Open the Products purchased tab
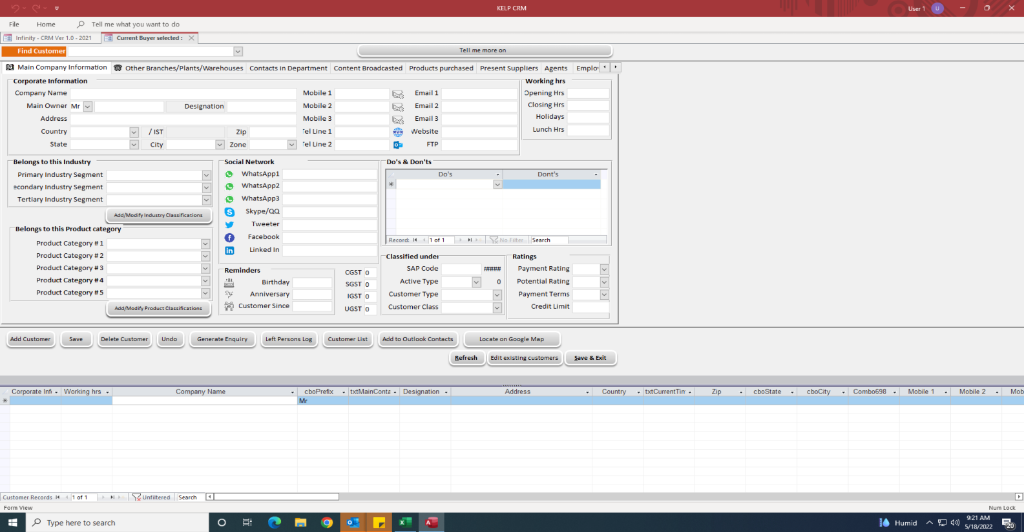The image size is (1024, 532). click(x=441, y=68)
